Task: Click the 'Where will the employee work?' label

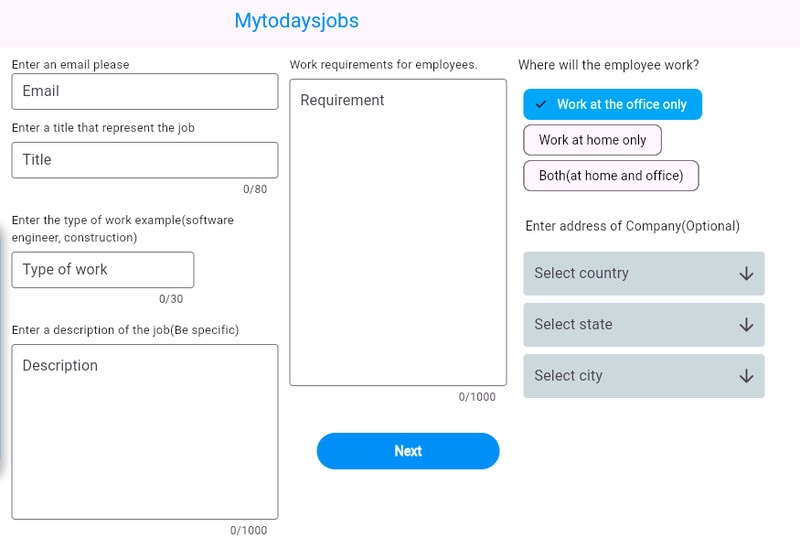Action: click(608, 65)
